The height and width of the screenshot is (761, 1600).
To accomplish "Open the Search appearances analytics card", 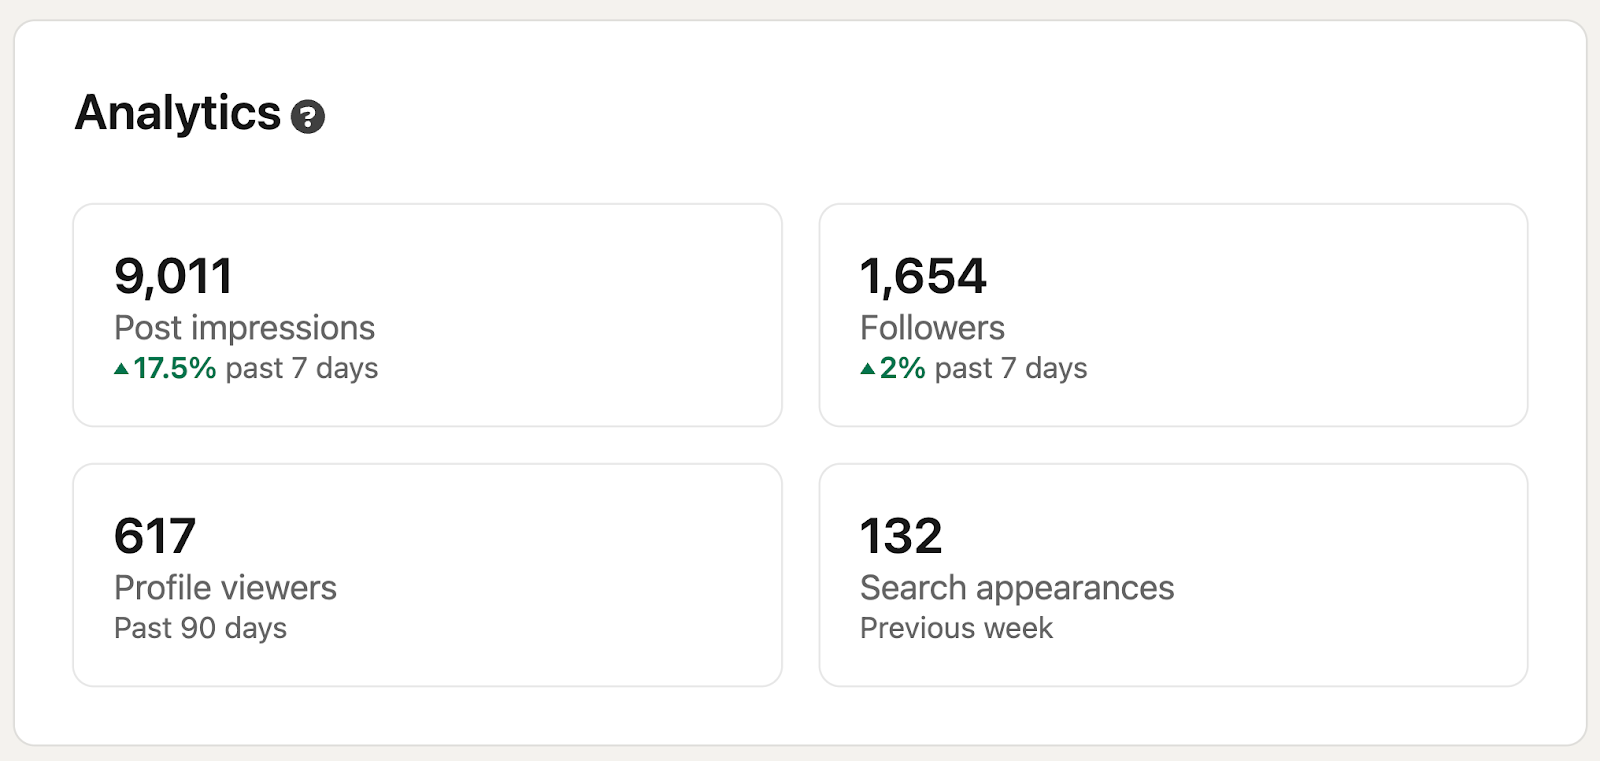I will (x=1175, y=570).
